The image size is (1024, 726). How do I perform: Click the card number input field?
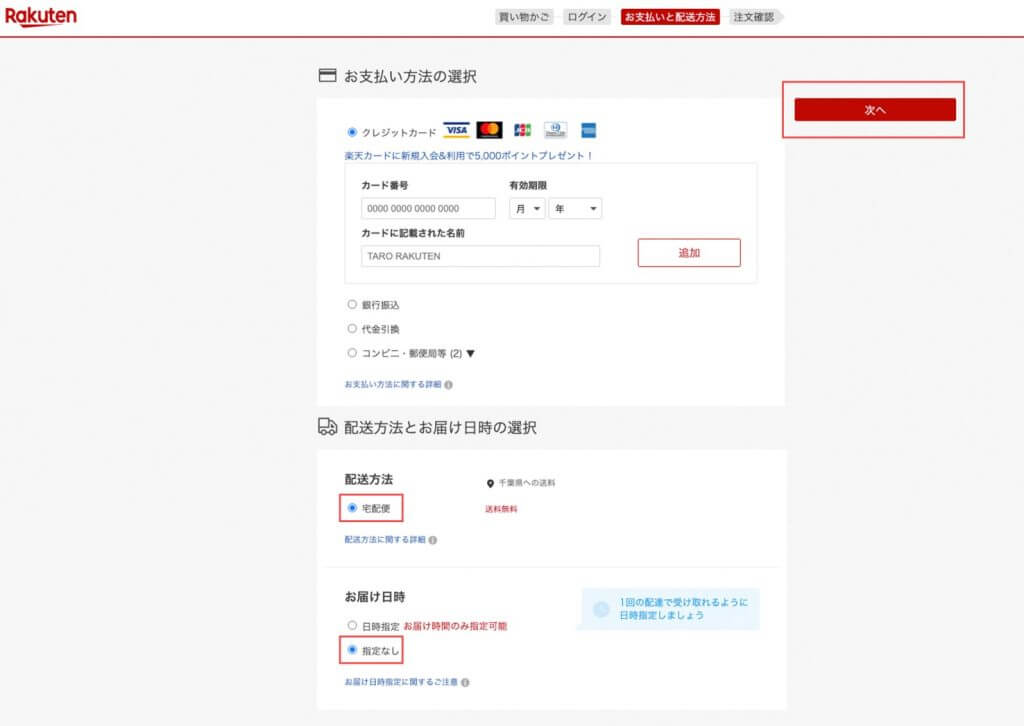click(428, 208)
